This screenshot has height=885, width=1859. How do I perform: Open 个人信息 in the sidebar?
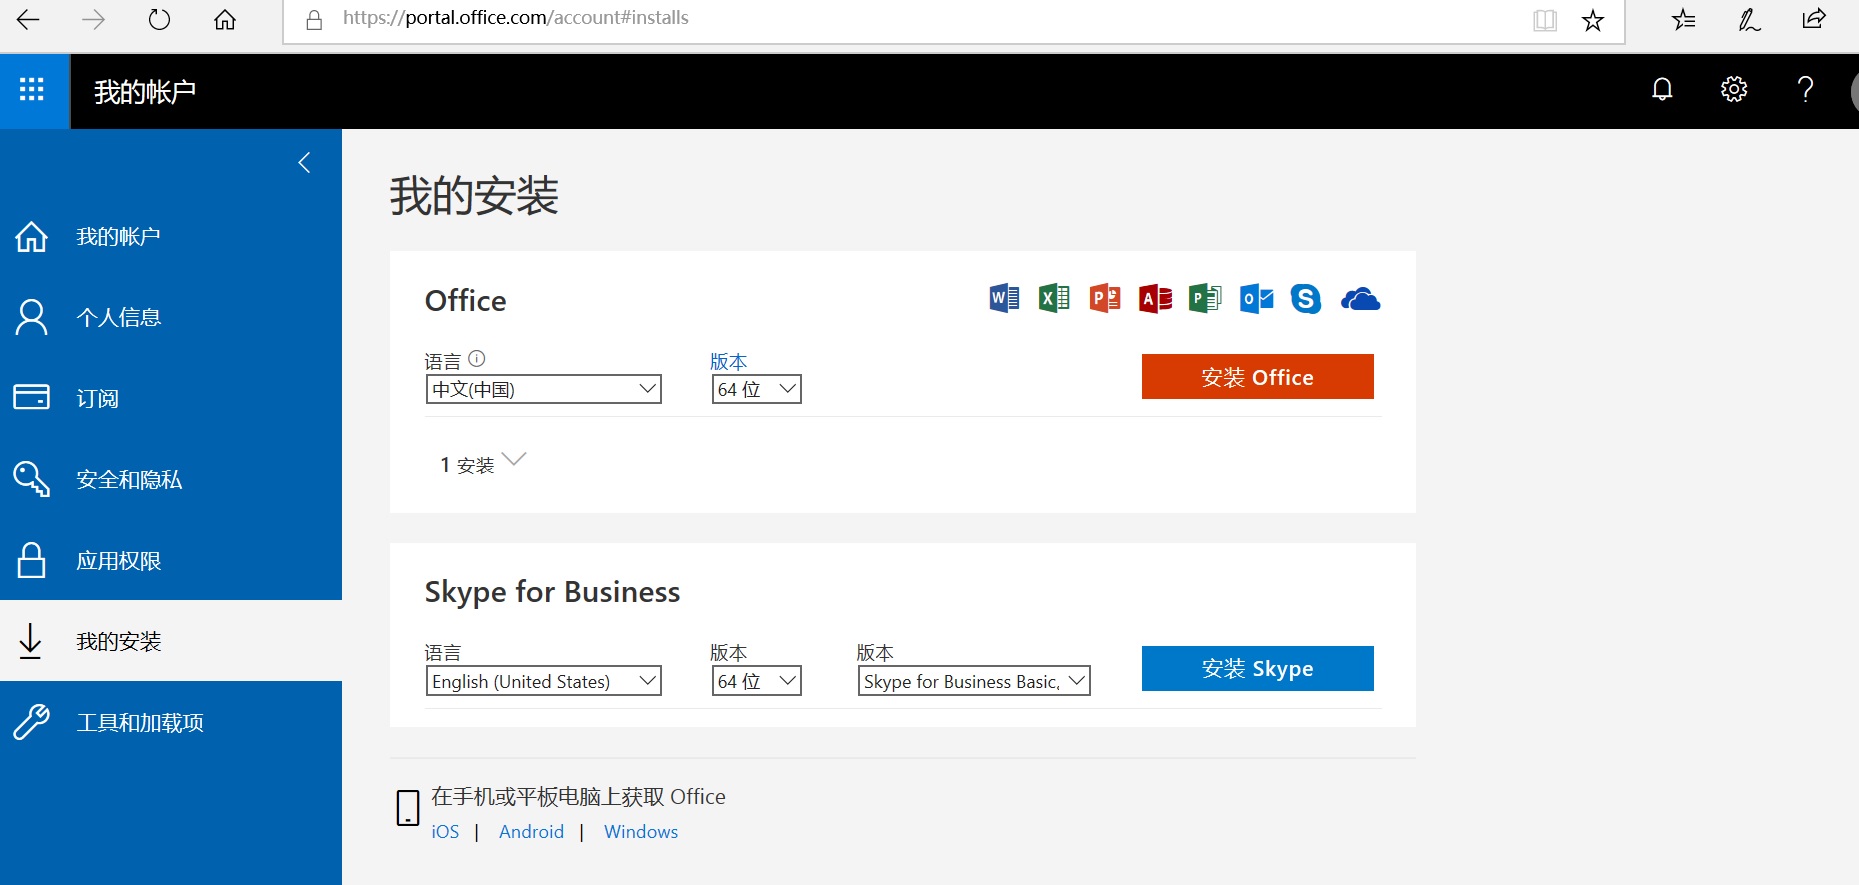(171, 317)
